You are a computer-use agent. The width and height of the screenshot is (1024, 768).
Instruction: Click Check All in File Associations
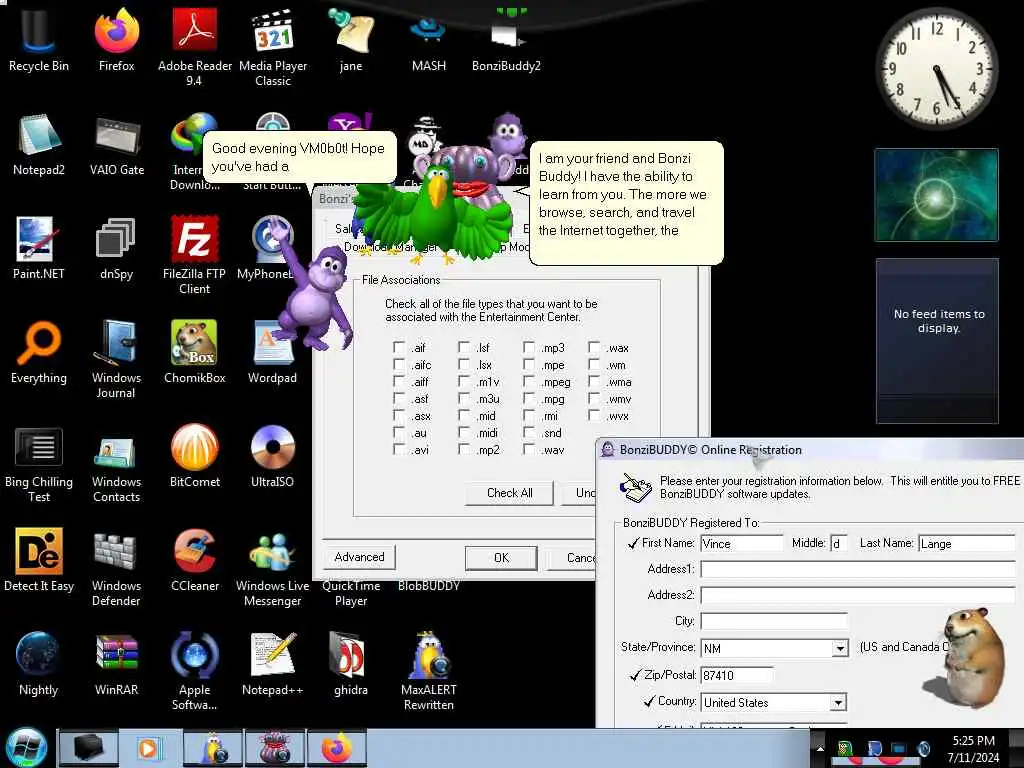[x=509, y=493]
